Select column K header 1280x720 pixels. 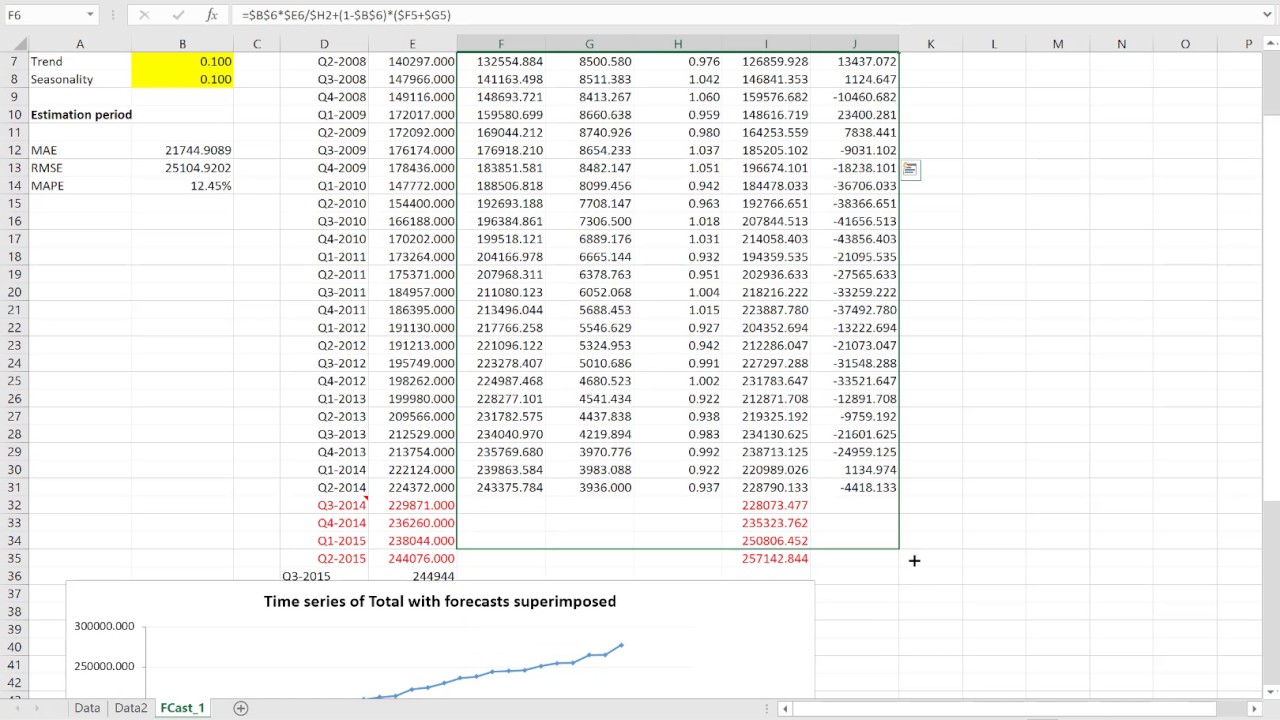coord(930,44)
